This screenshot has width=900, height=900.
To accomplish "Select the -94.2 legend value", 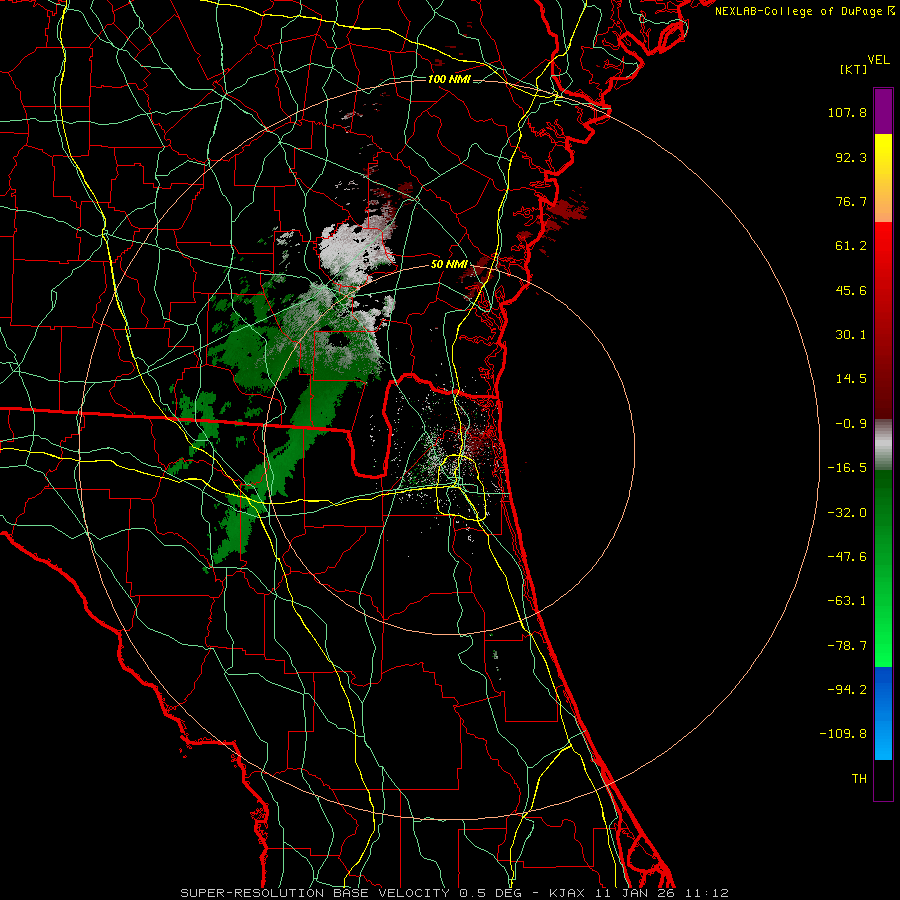I will pos(847,689).
